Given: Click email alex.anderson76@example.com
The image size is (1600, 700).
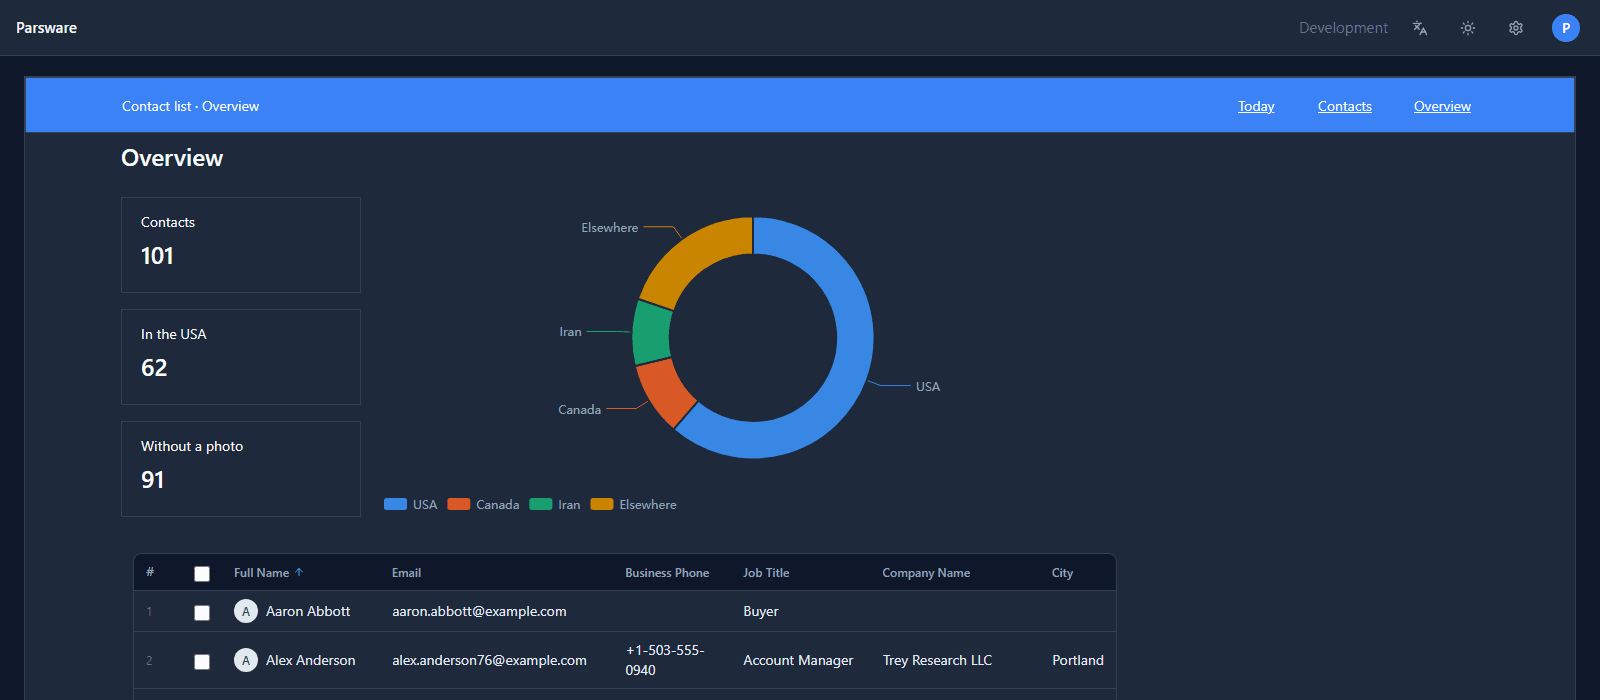Looking at the screenshot, I should tap(489, 660).
